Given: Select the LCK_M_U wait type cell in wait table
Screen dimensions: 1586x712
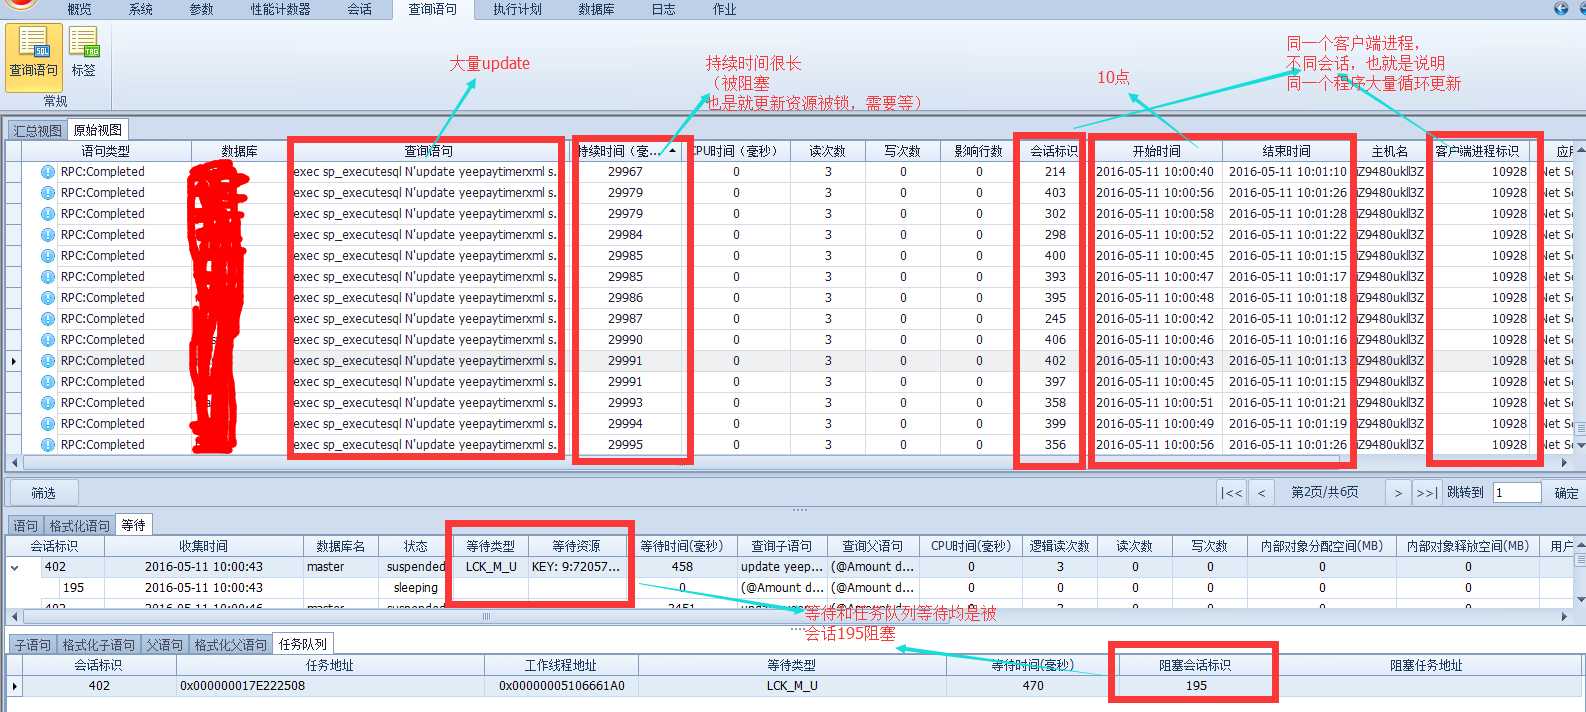Looking at the screenshot, I should click(x=491, y=567).
